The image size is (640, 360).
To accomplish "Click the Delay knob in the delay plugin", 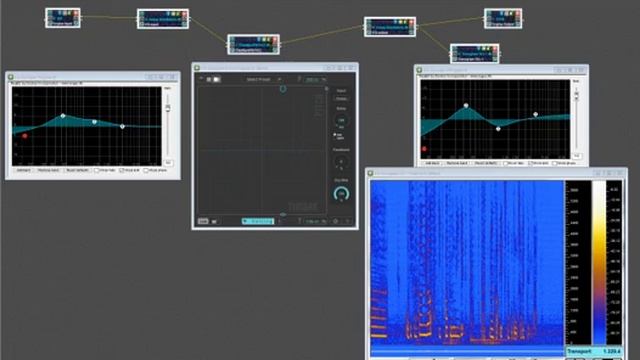I will [341, 120].
